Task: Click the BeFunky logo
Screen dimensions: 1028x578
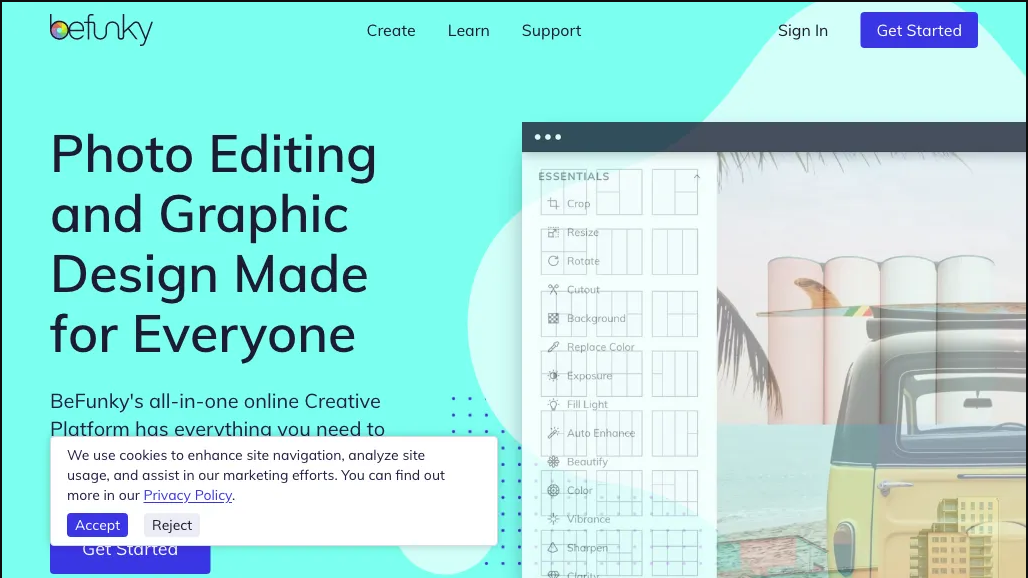Action: pyautogui.click(x=101, y=30)
